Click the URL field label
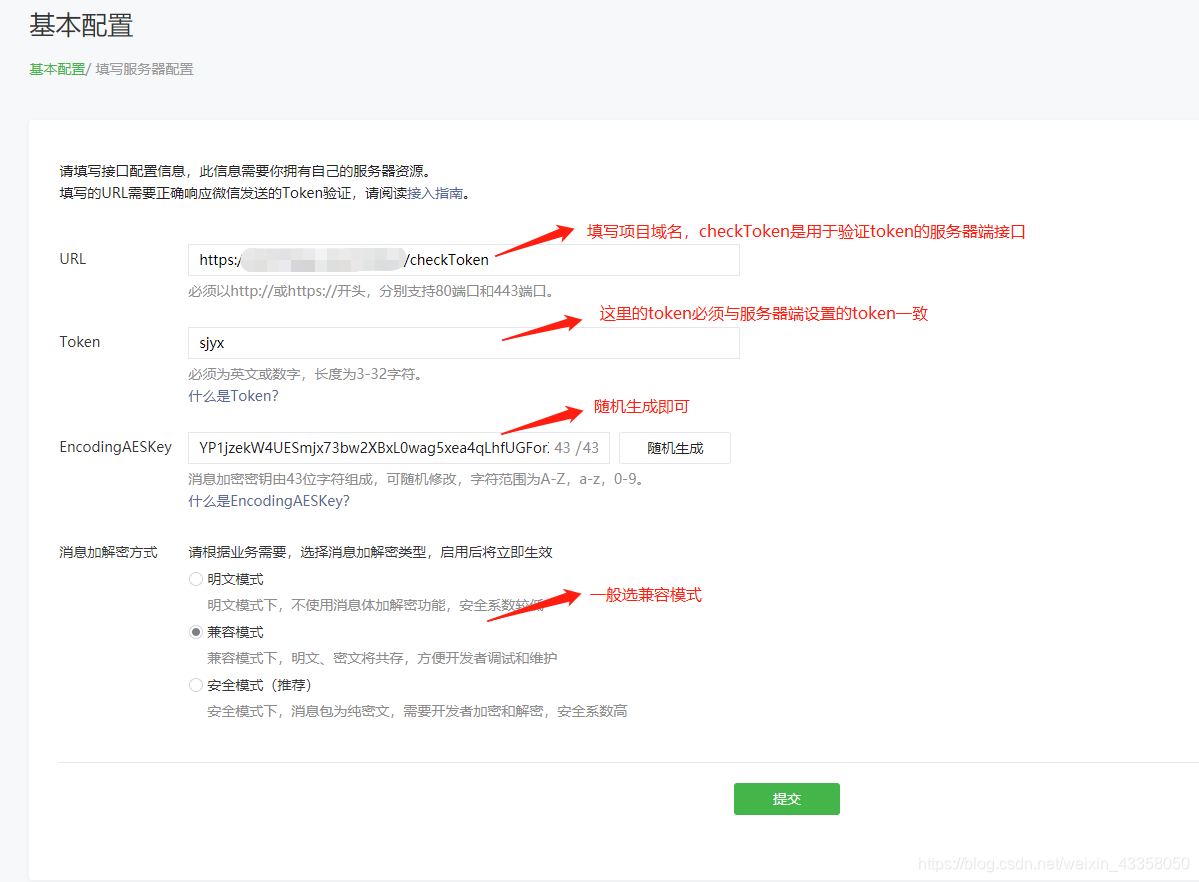The width and height of the screenshot is (1199, 882). 73,259
